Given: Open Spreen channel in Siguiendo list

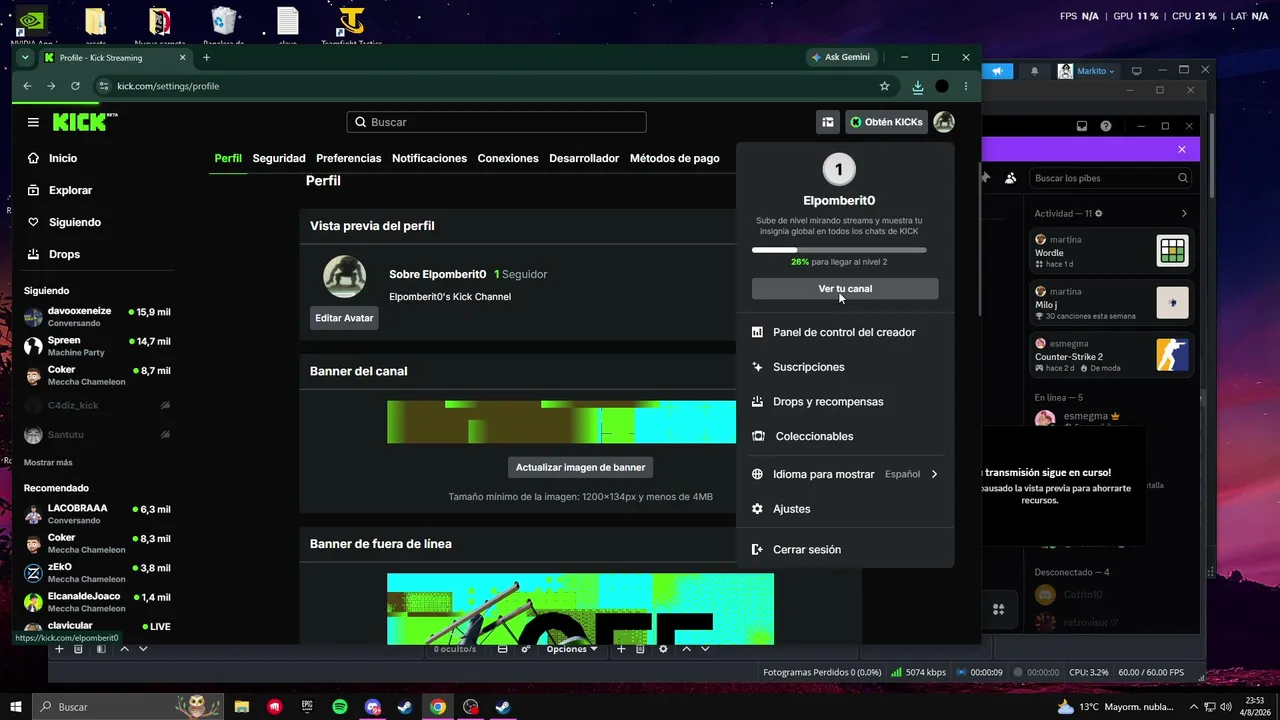Looking at the screenshot, I should click(x=98, y=346).
